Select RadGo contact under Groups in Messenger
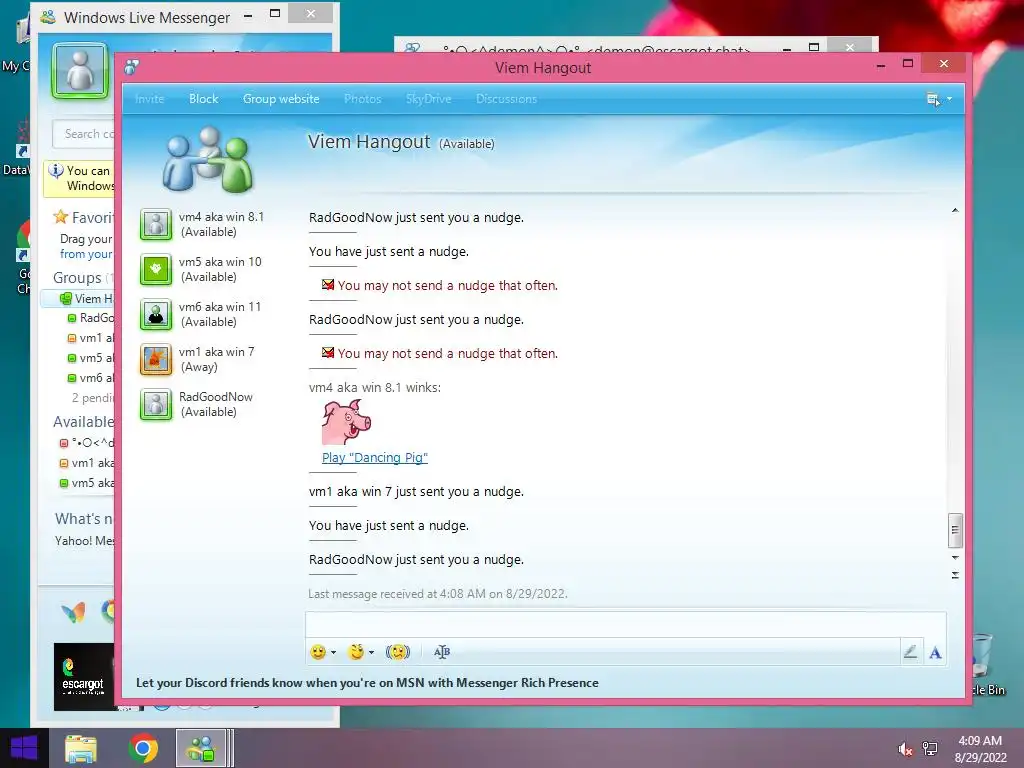1024x768 pixels. (x=91, y=318)
